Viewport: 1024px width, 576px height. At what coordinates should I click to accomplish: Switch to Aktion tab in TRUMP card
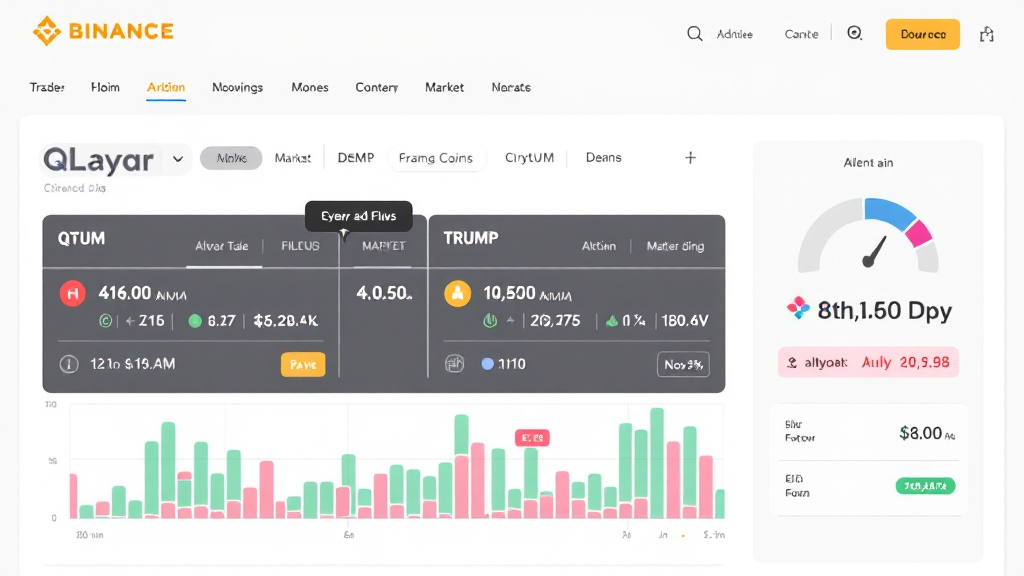(x=598, y=246)
